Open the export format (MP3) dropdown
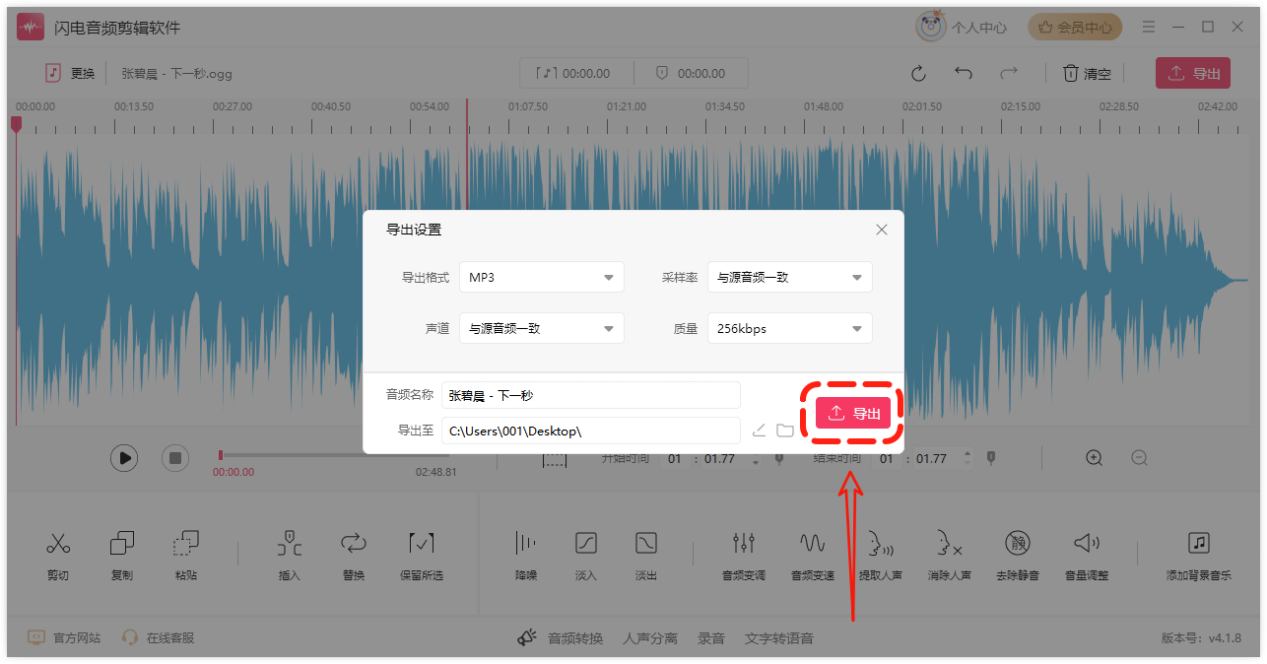The width and height of the screenshot is (1267, 664). (x=541, y=277)
